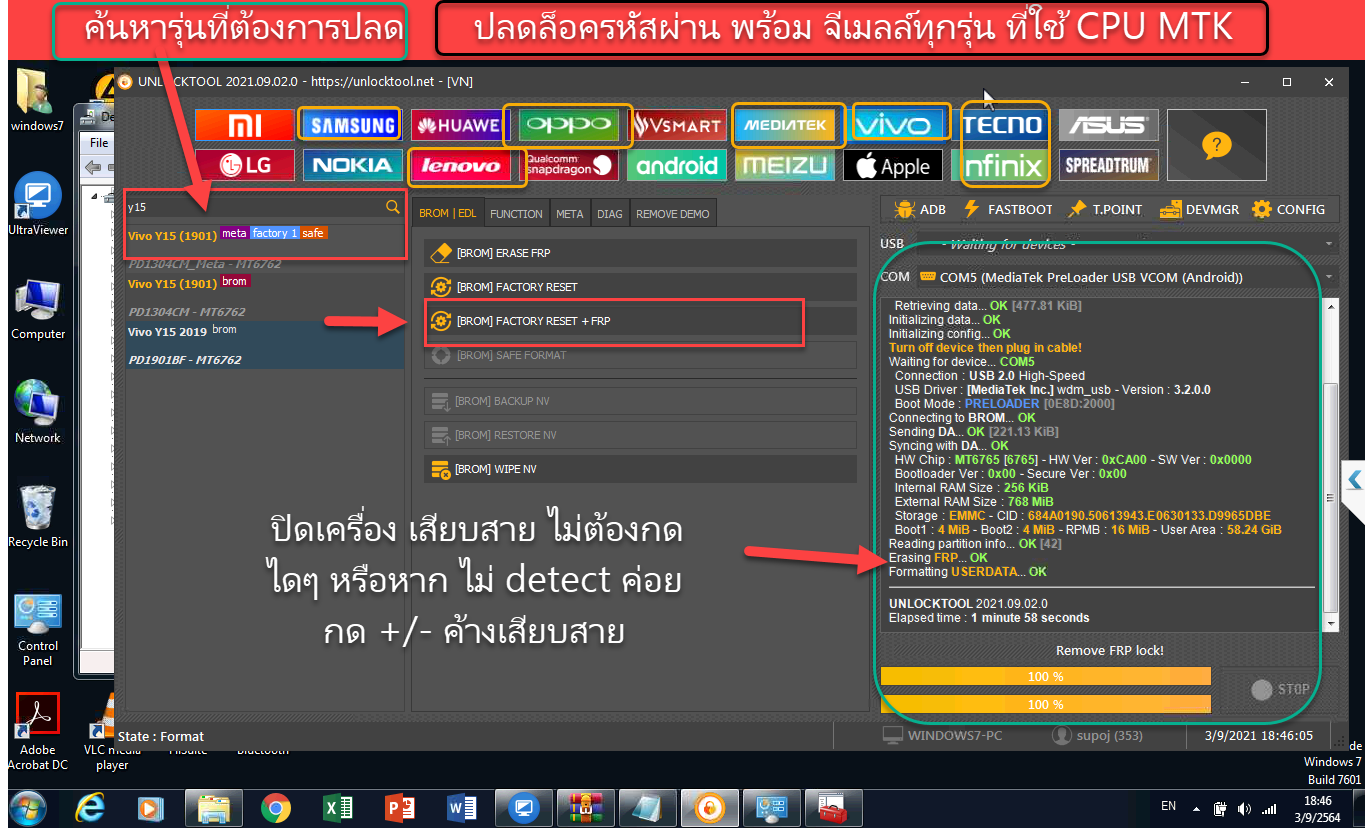1365x828 pixels.
Task: Click [BROM] BACKUP NV button
Action: 640,401
